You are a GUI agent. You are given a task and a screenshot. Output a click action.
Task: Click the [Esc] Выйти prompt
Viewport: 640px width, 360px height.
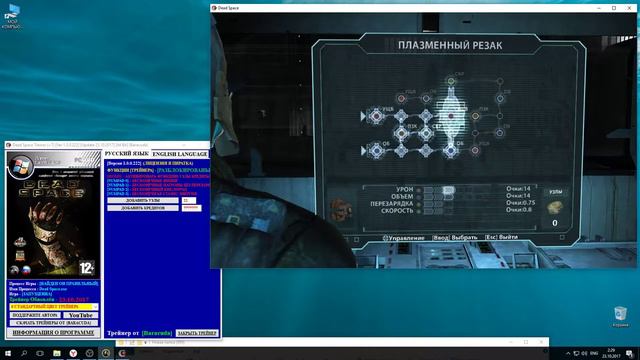click(501, 237)
